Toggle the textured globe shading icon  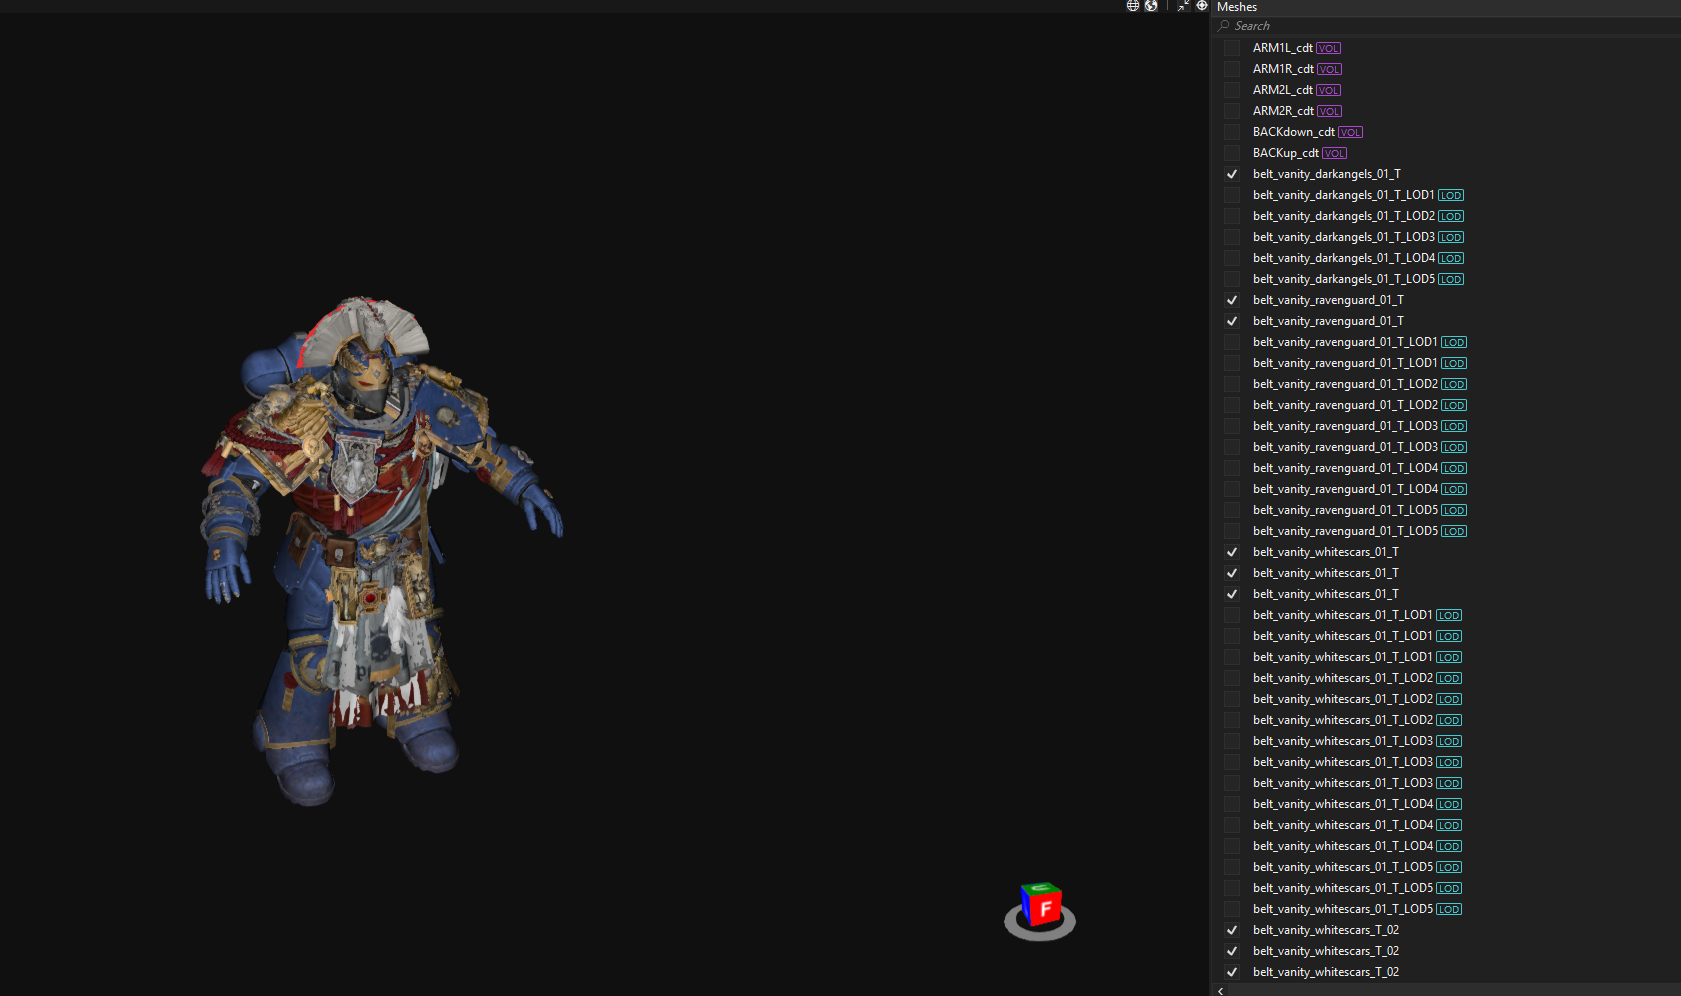[1151, 6]
